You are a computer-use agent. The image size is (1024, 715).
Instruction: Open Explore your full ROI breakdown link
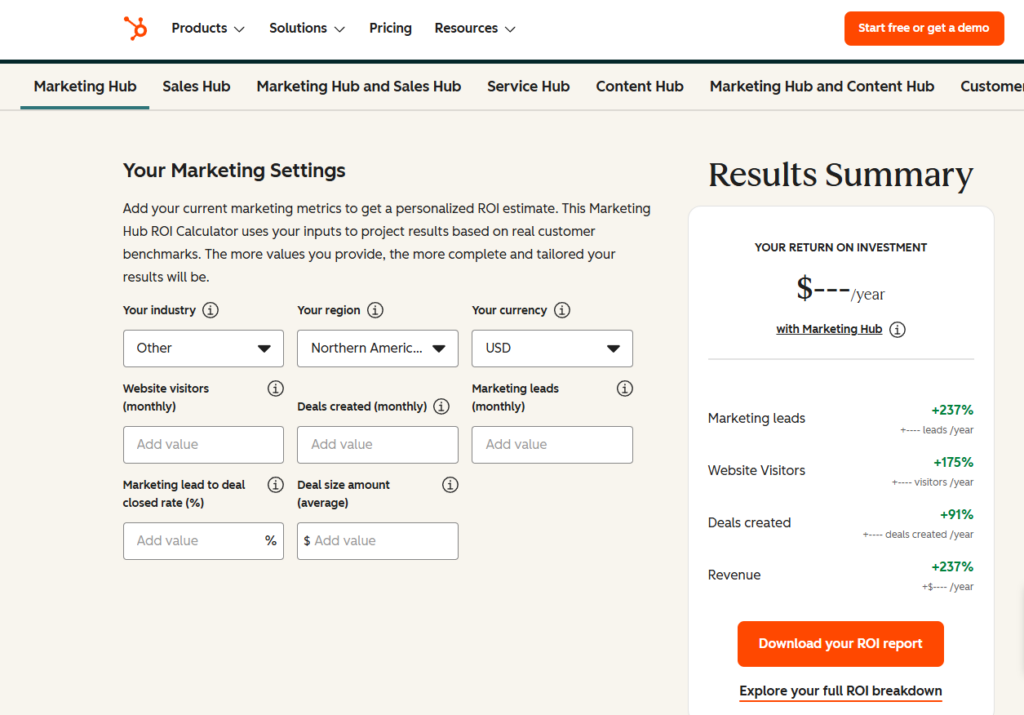840,691
